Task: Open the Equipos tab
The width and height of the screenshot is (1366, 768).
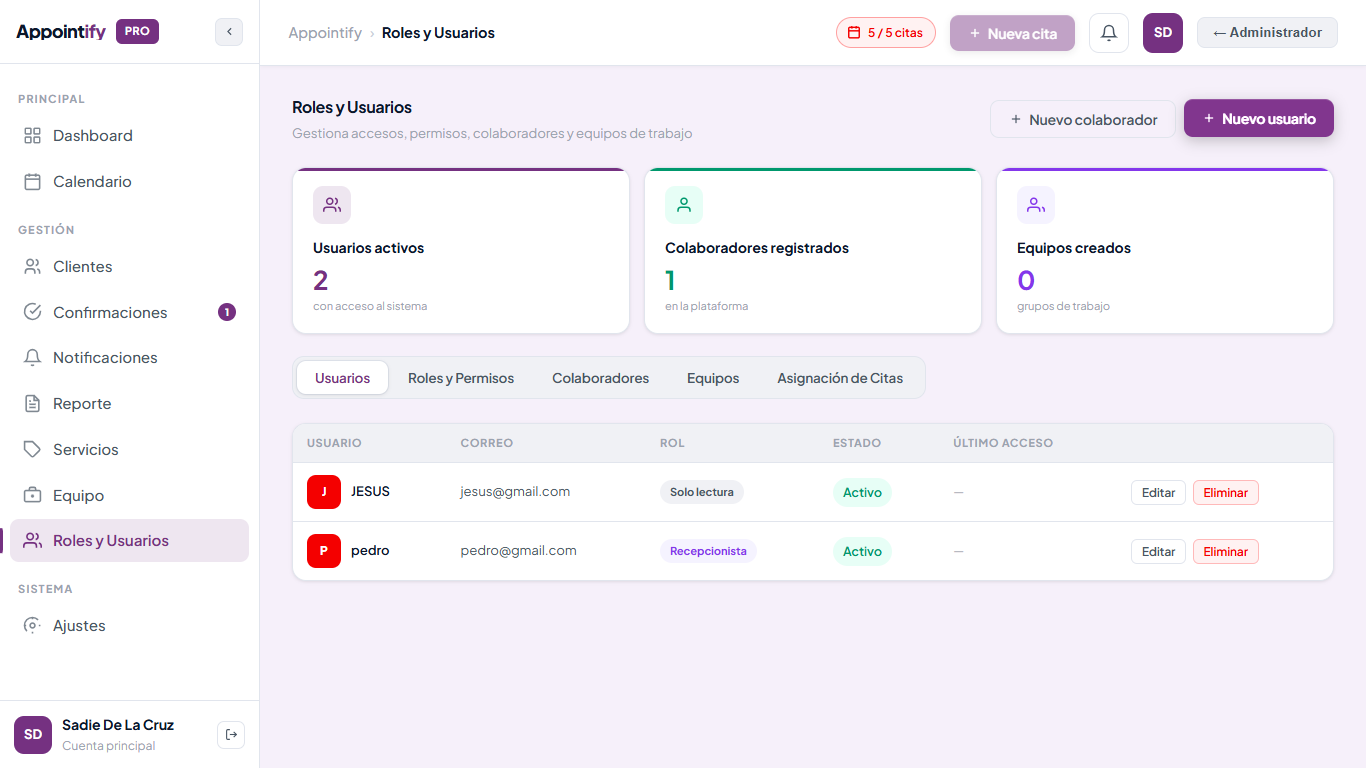Action: (713, 378)
